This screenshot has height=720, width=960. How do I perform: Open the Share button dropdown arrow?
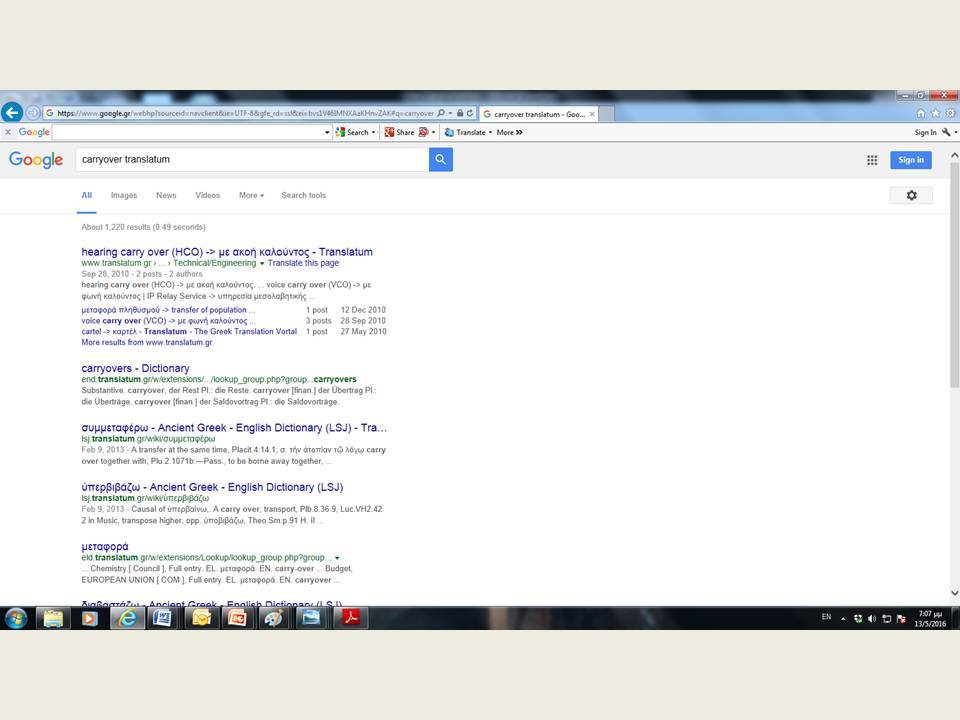pos(433,132)
